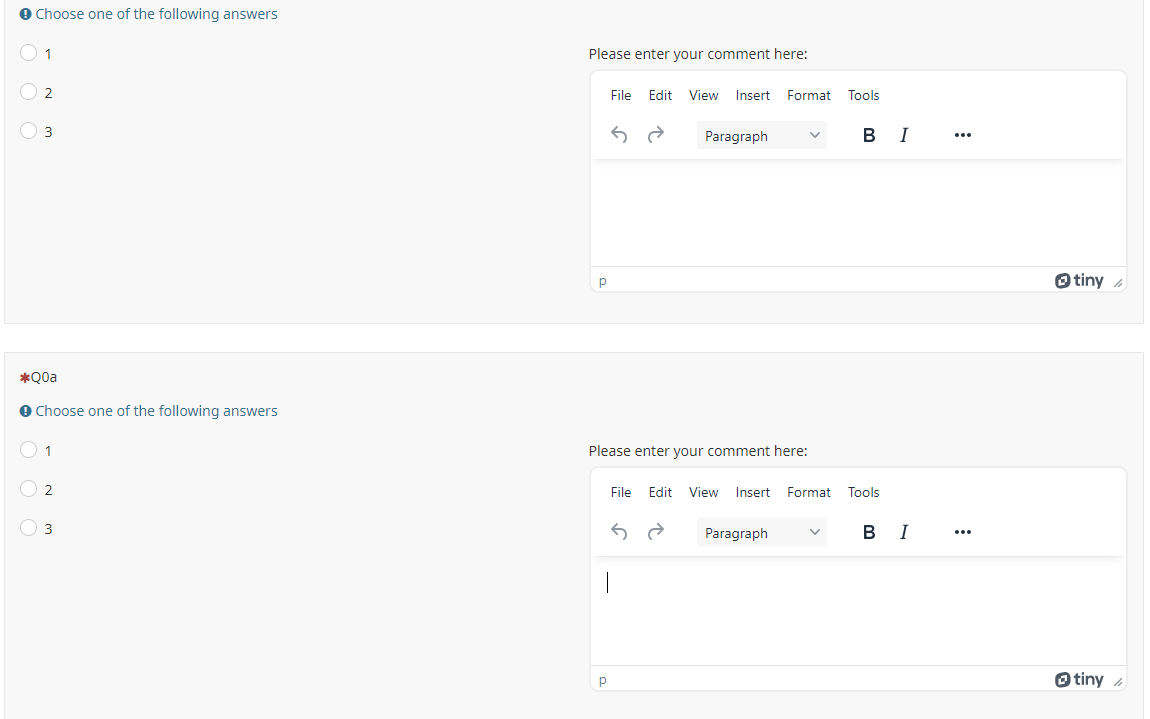The height and width of the screenshot is (719, 1150).
Task: Open Paragraph format dropdown in Q0a editor
Action: pyautogui.click(x=762, y=532)
